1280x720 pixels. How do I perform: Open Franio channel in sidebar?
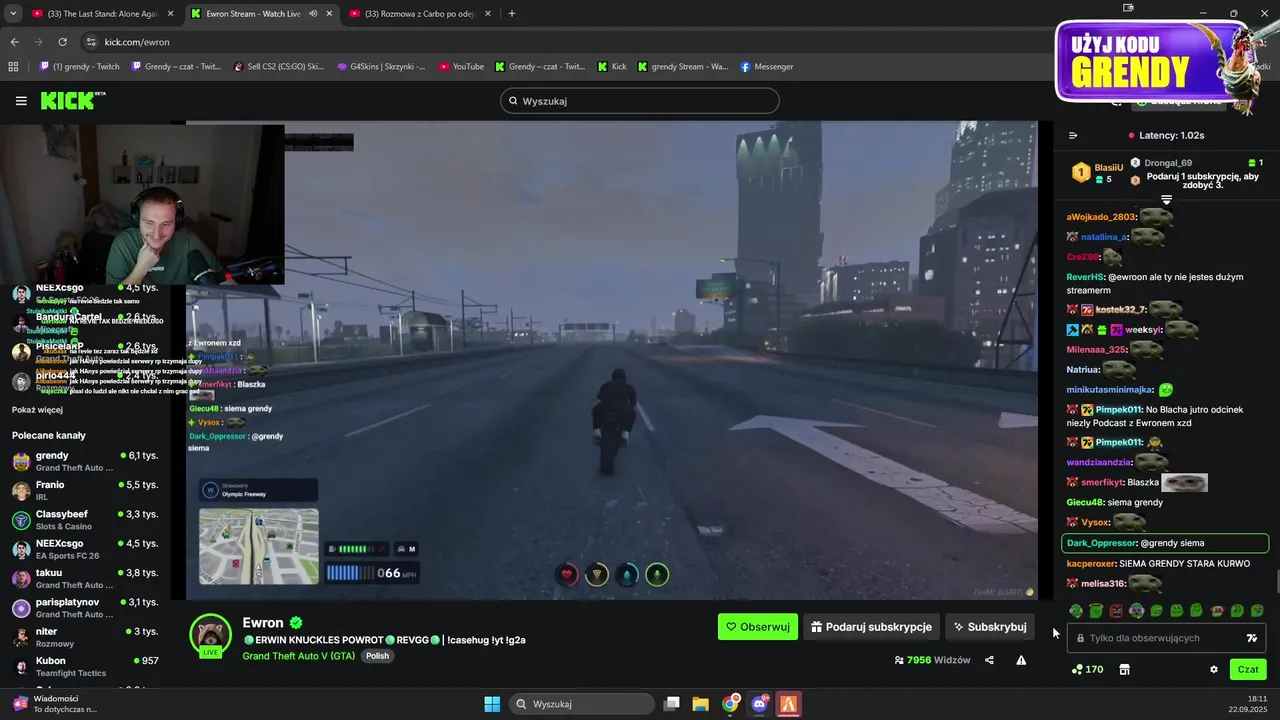(84, 490)
